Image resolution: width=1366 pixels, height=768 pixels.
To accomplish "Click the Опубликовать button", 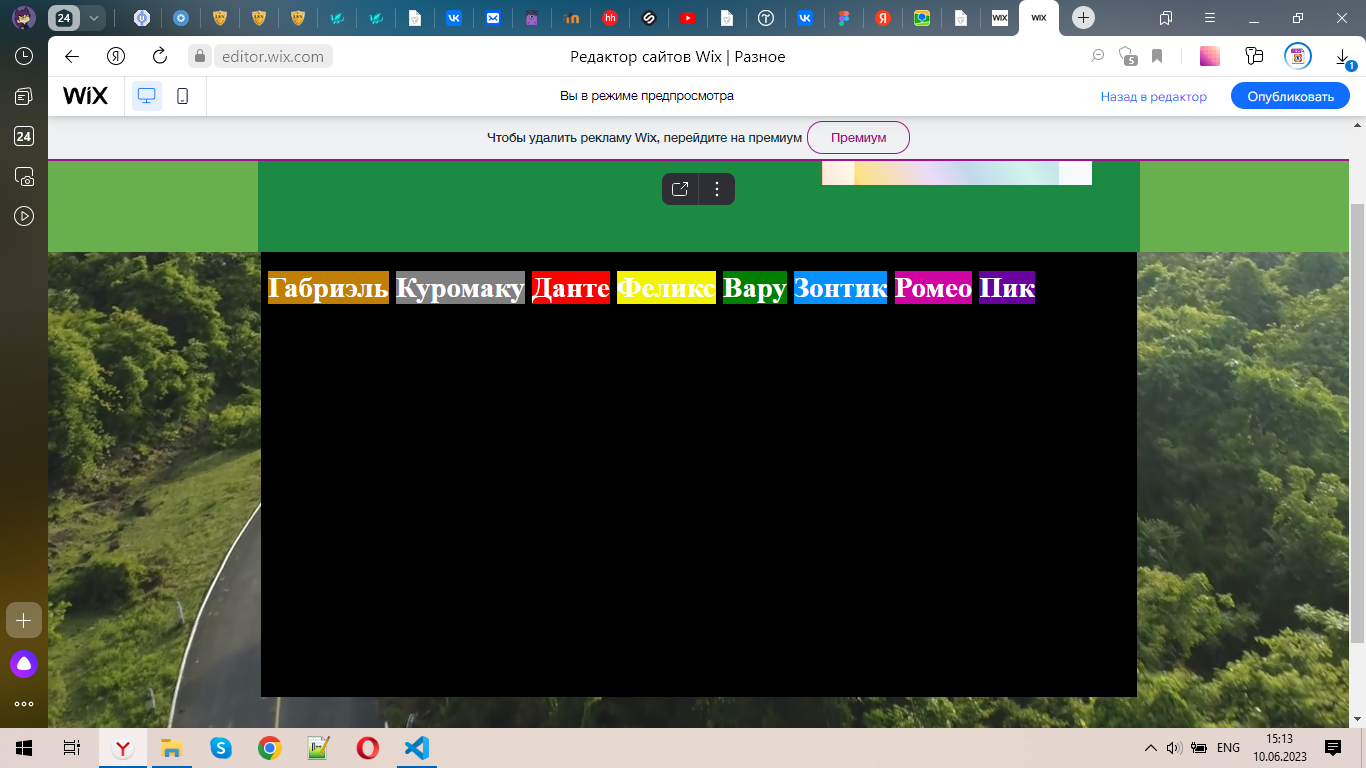I will 1290,96.
